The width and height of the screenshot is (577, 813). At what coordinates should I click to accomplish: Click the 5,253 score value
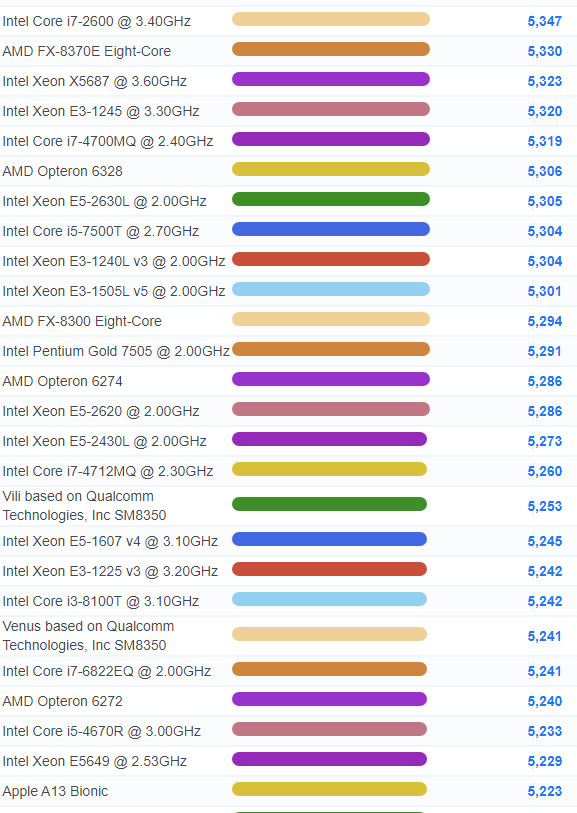544,506
